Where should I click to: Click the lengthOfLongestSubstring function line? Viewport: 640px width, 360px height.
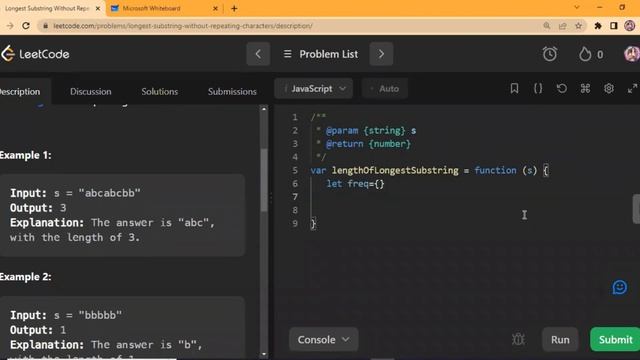(x=430, y=170)
